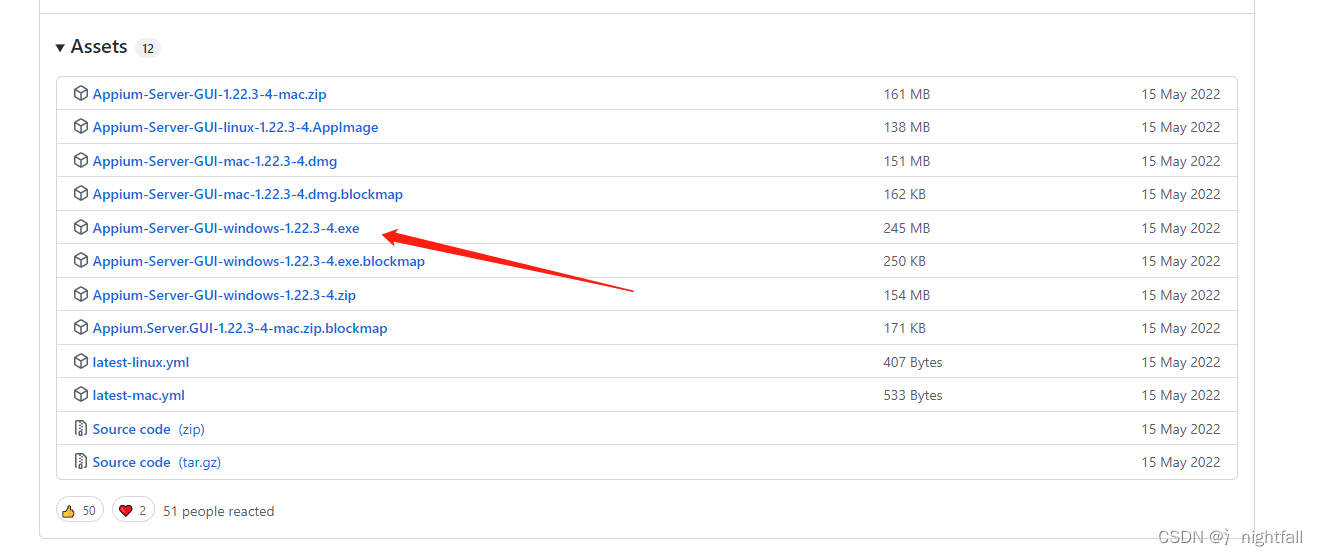Click the date in windows exe row

click(1181, 228)
